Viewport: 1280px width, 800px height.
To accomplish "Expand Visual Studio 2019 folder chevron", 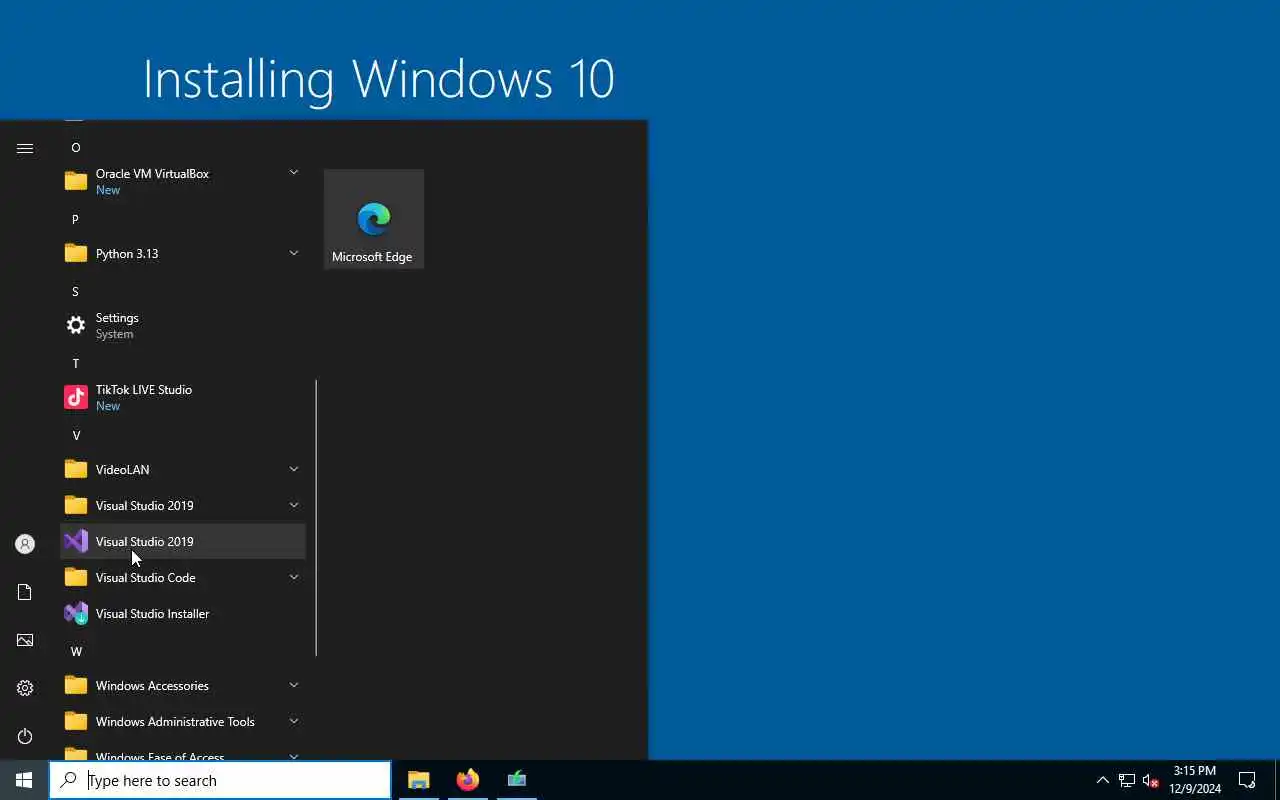I will tap(294, 505).
